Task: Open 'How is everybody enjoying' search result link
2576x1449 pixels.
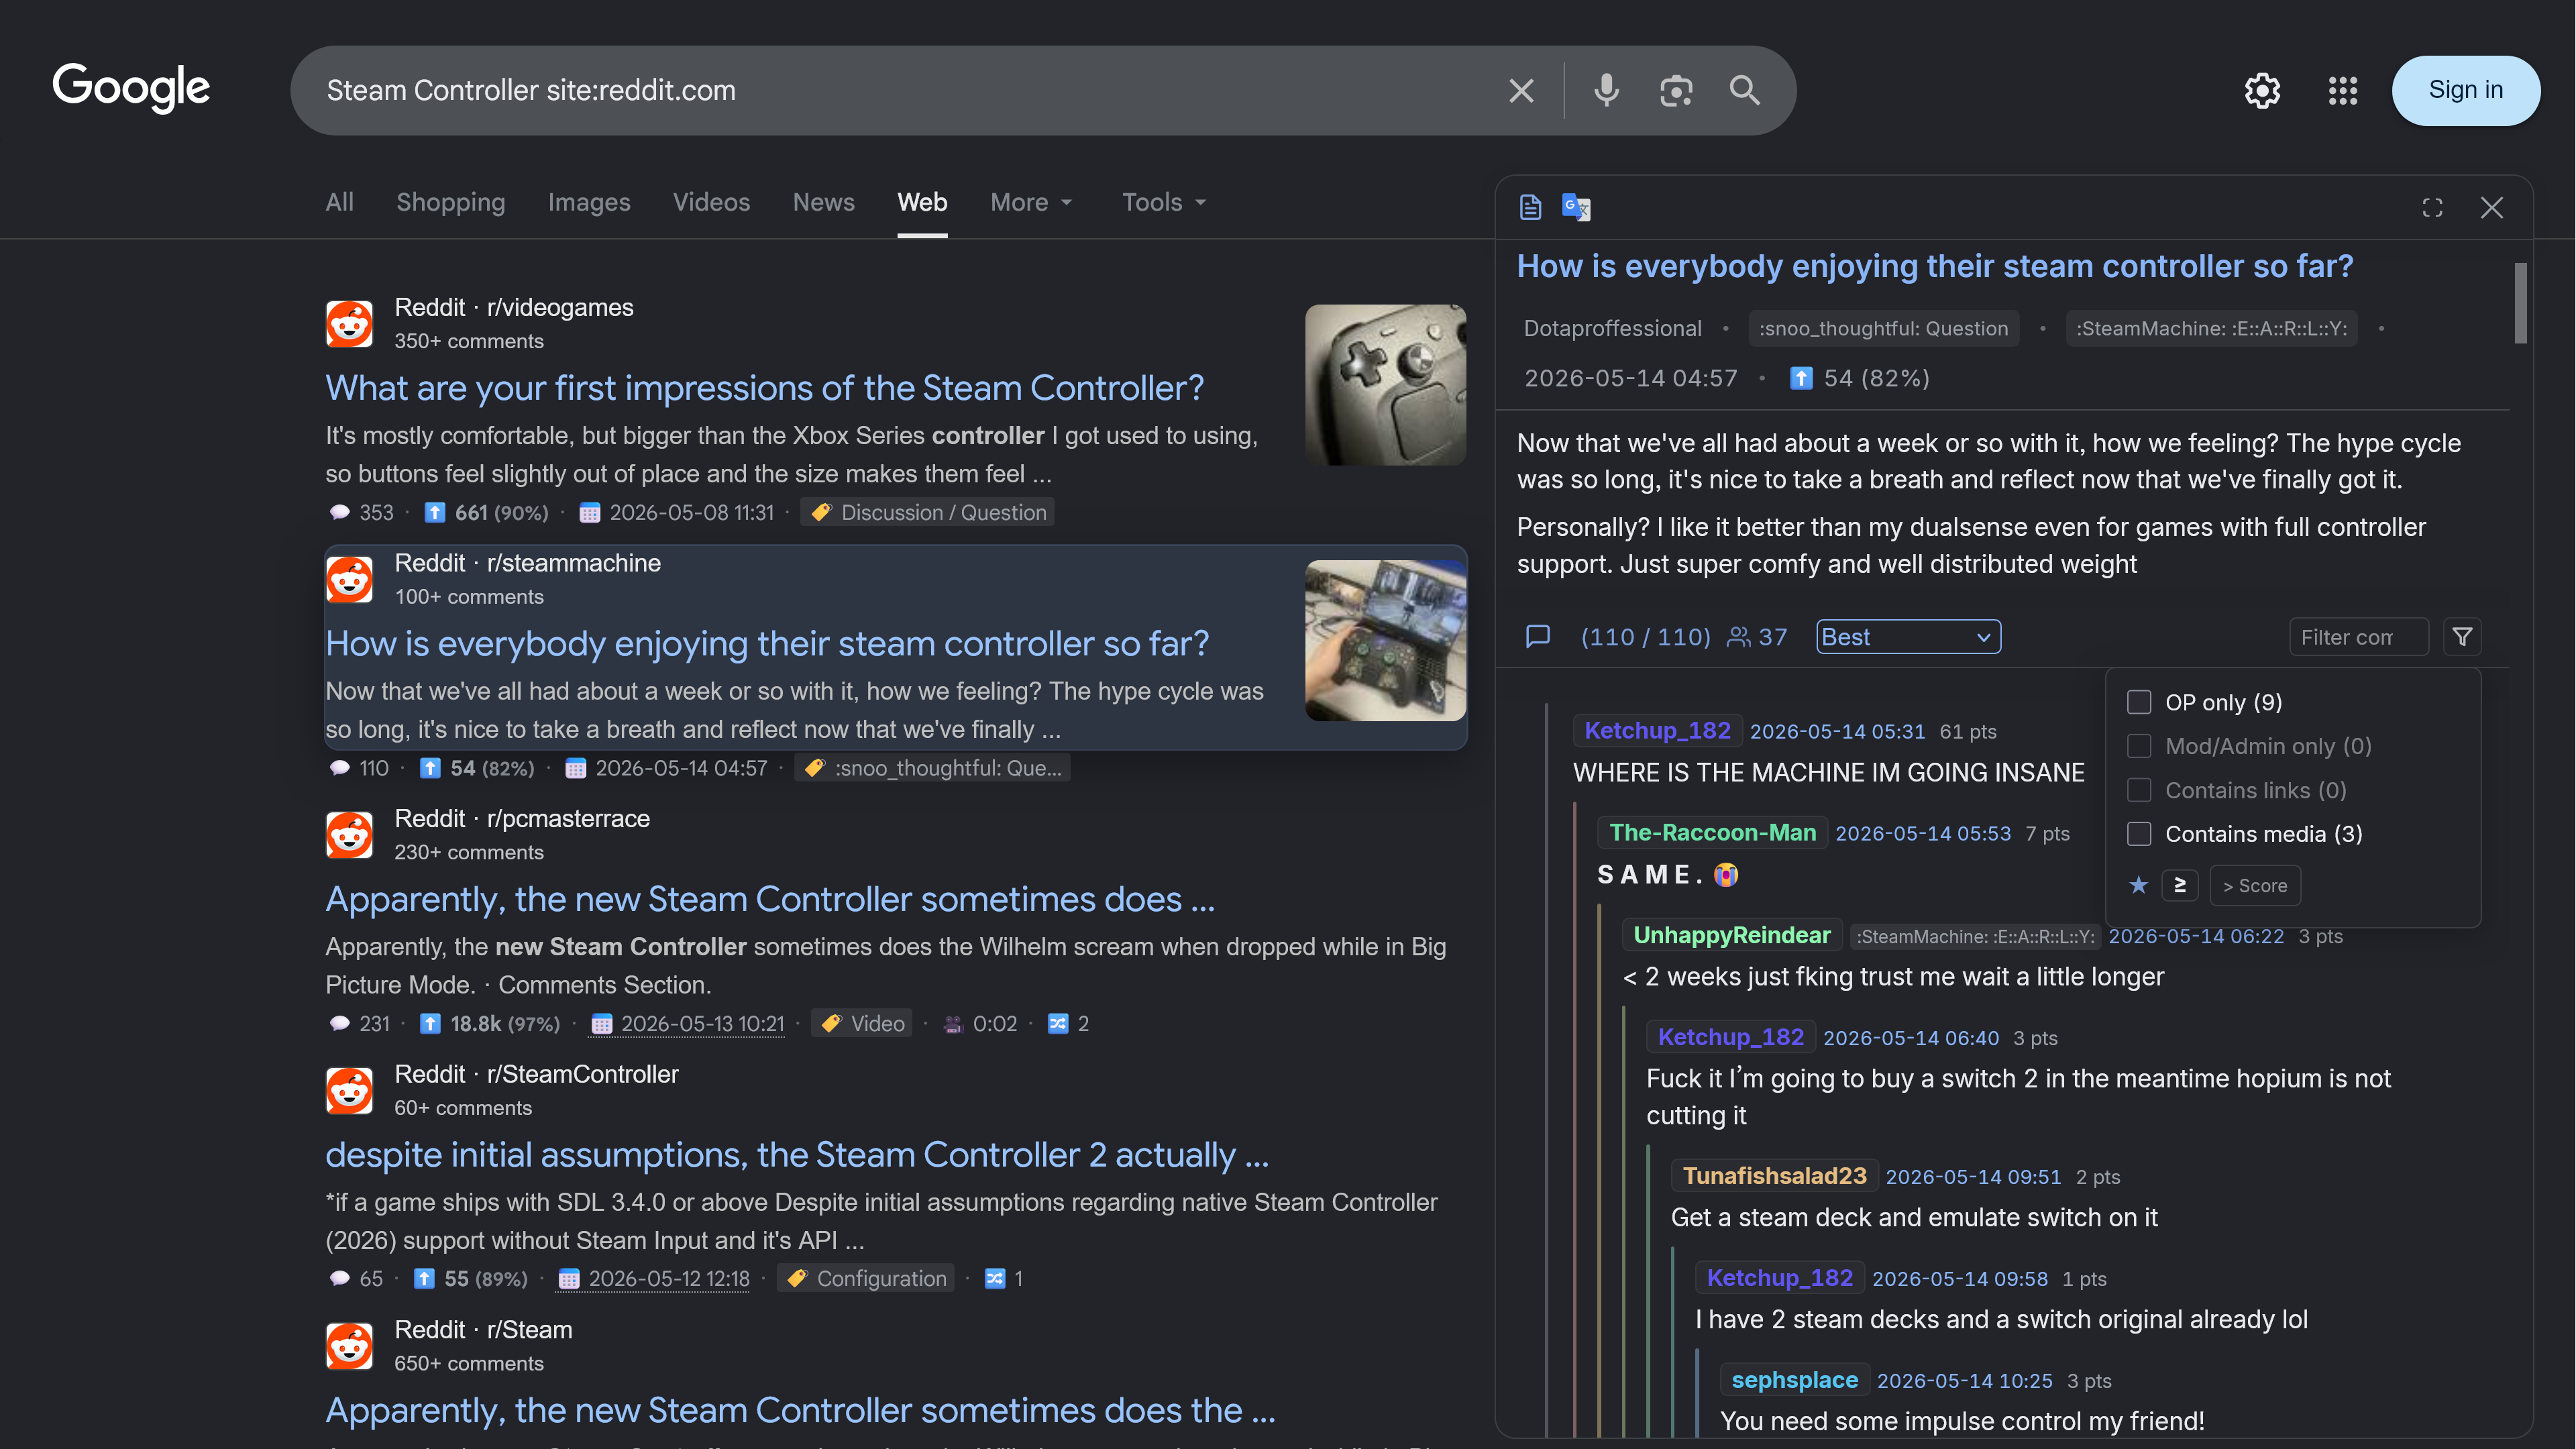Action: [x=767, y=644]
